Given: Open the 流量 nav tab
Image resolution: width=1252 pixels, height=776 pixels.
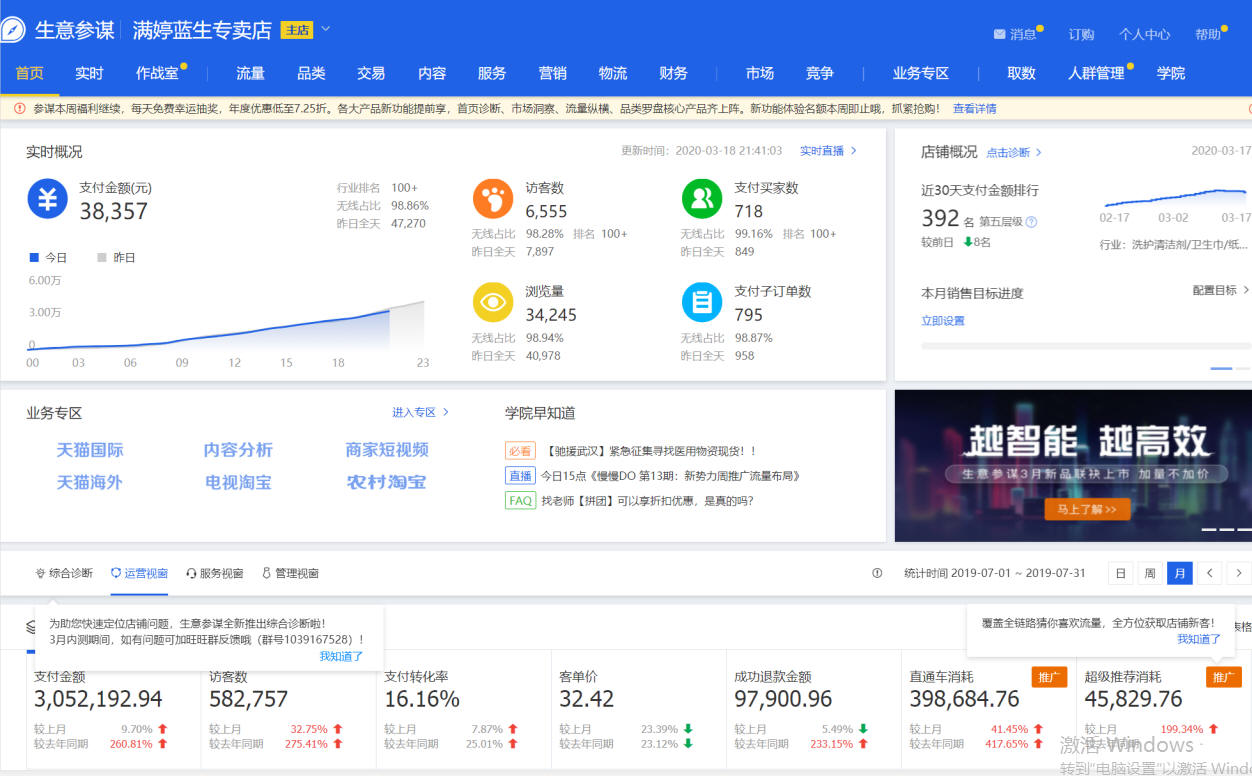Looking at the screenshot, I should pyautogui.click(x=250, y=73).
